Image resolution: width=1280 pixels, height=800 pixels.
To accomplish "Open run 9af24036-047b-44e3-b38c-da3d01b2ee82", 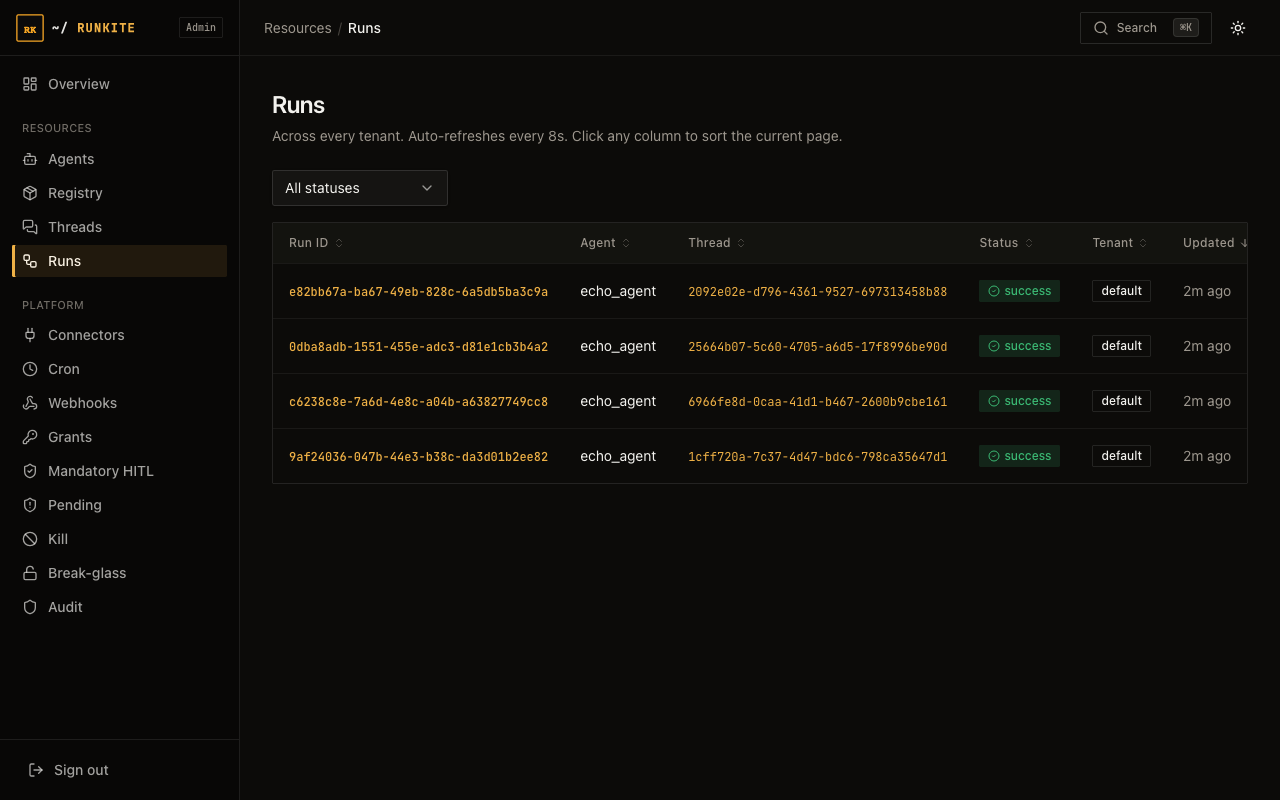I will [418, 457].
